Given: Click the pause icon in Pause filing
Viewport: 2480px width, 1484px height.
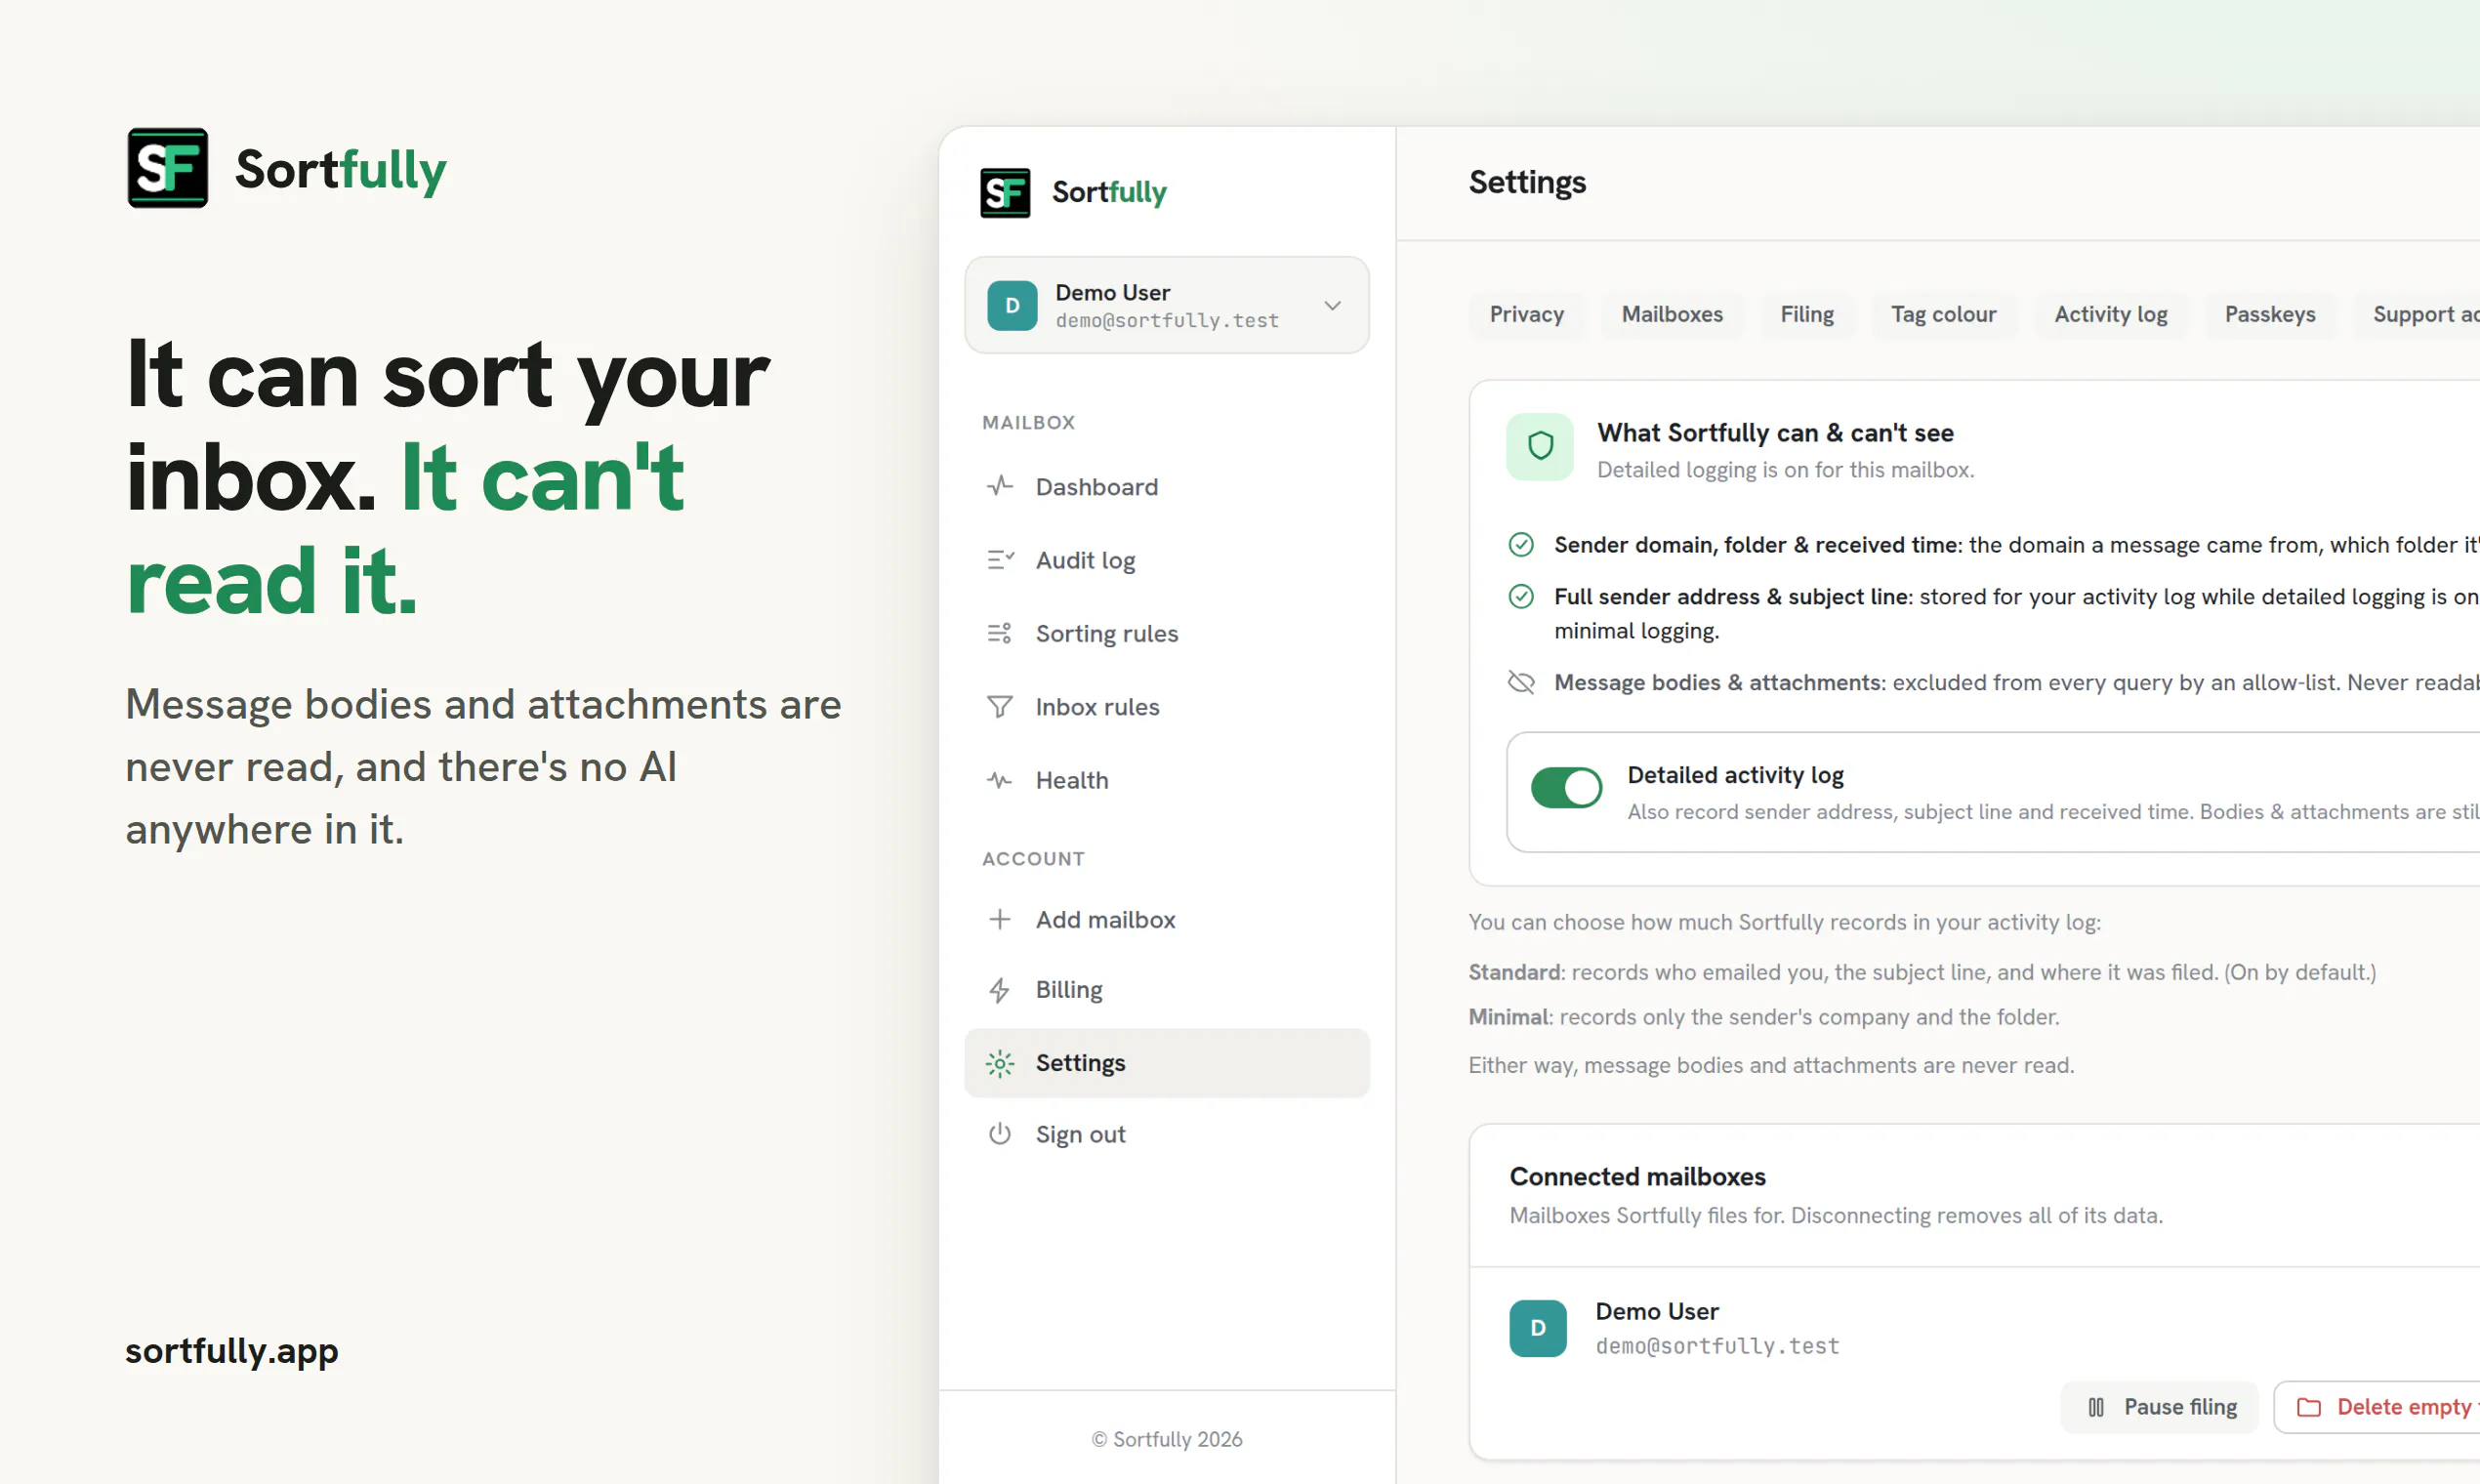Looking at the screenshot, I should point(2096,1407).
